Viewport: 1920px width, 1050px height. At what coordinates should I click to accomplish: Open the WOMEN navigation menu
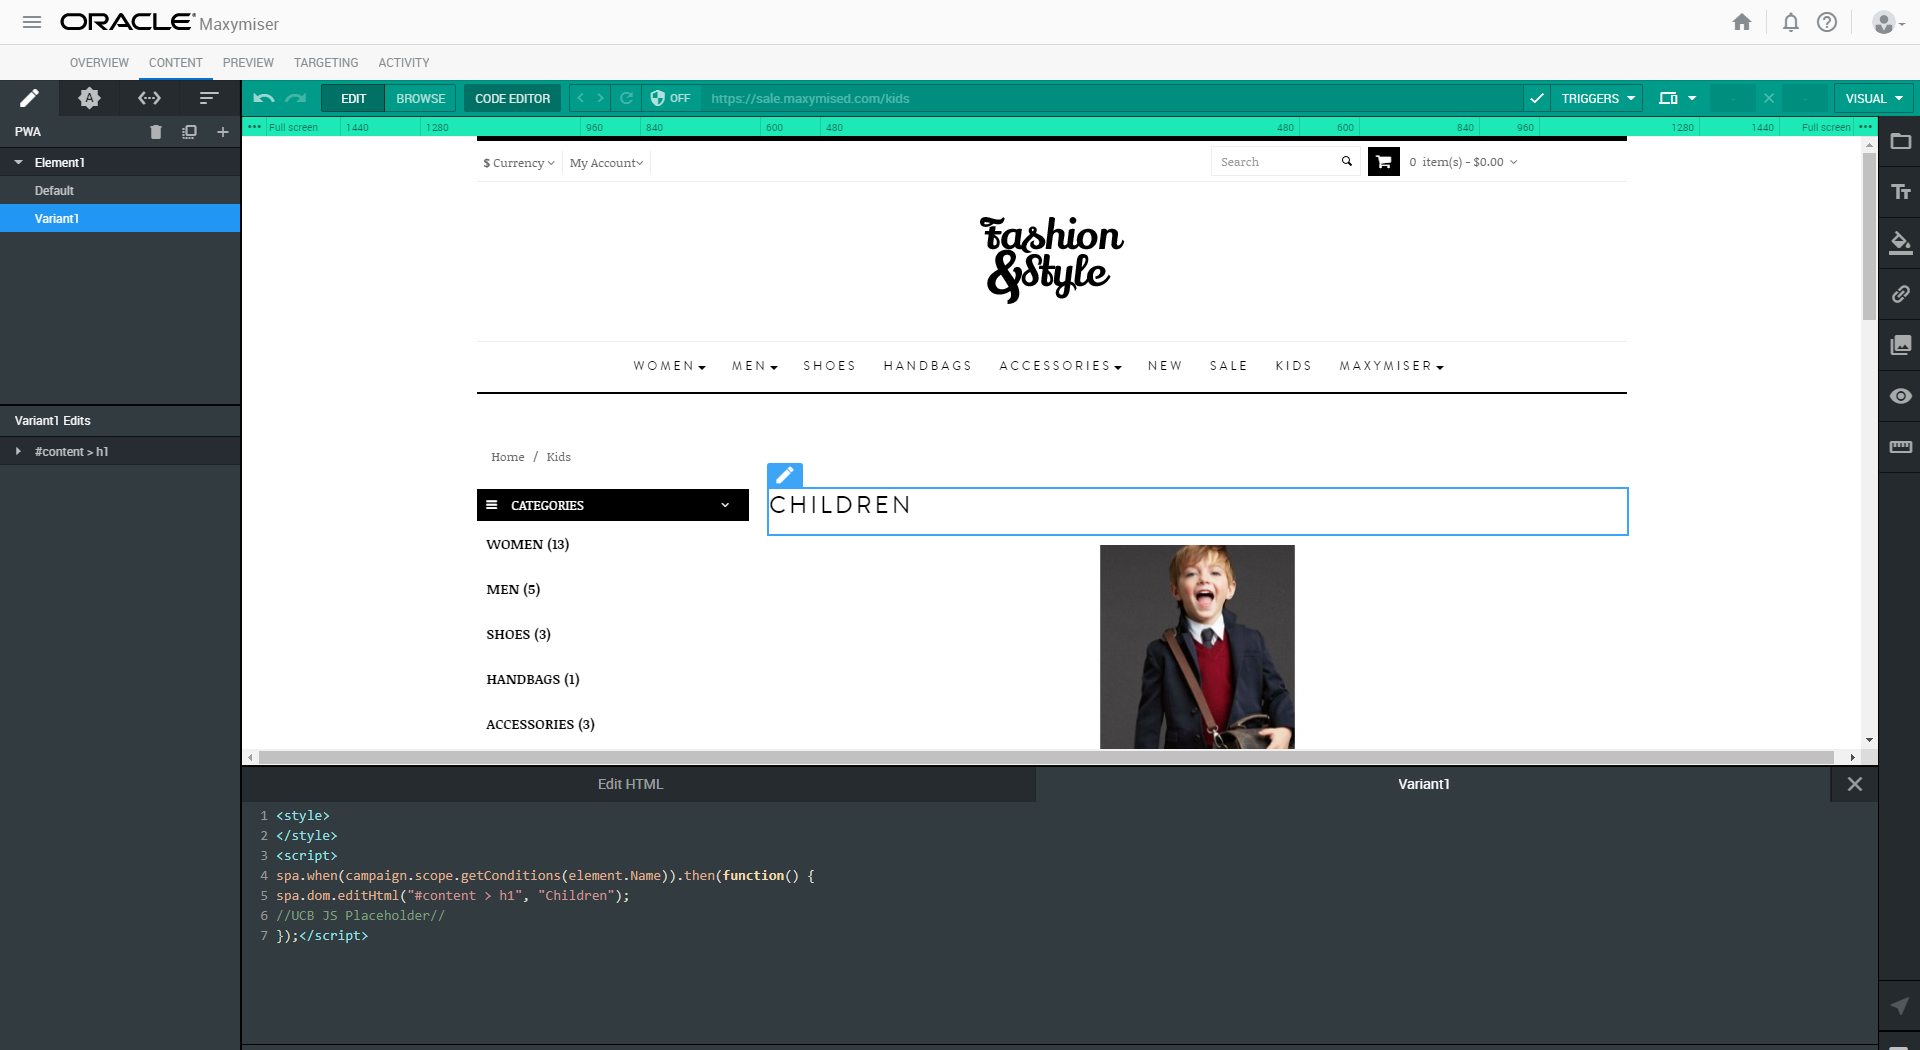click(670, 366)
